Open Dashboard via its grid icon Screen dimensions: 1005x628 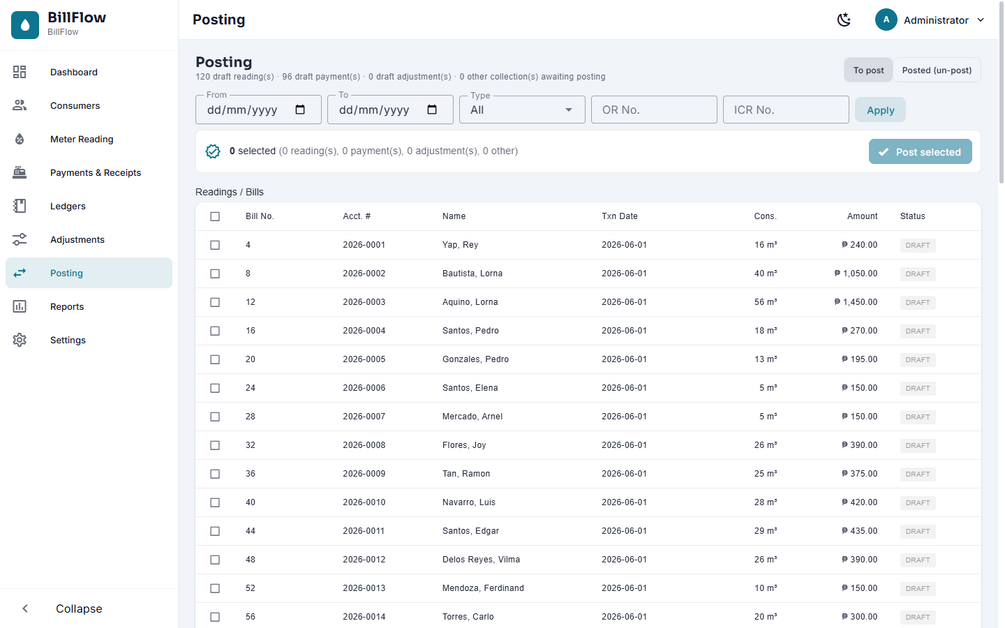[20, 72]
